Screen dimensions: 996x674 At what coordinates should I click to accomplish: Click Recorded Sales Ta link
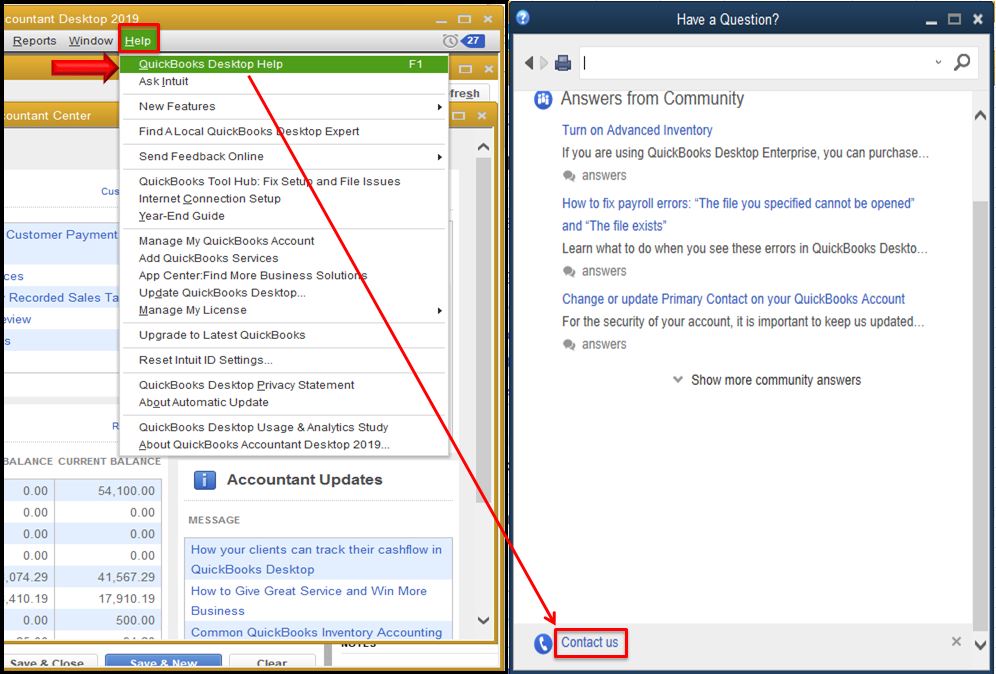click(x=62, y=298)
